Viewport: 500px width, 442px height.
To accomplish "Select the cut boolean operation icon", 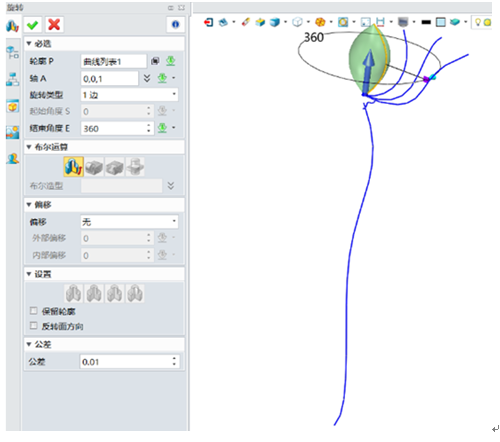I will pyautogui.click(x=115, y=167).
